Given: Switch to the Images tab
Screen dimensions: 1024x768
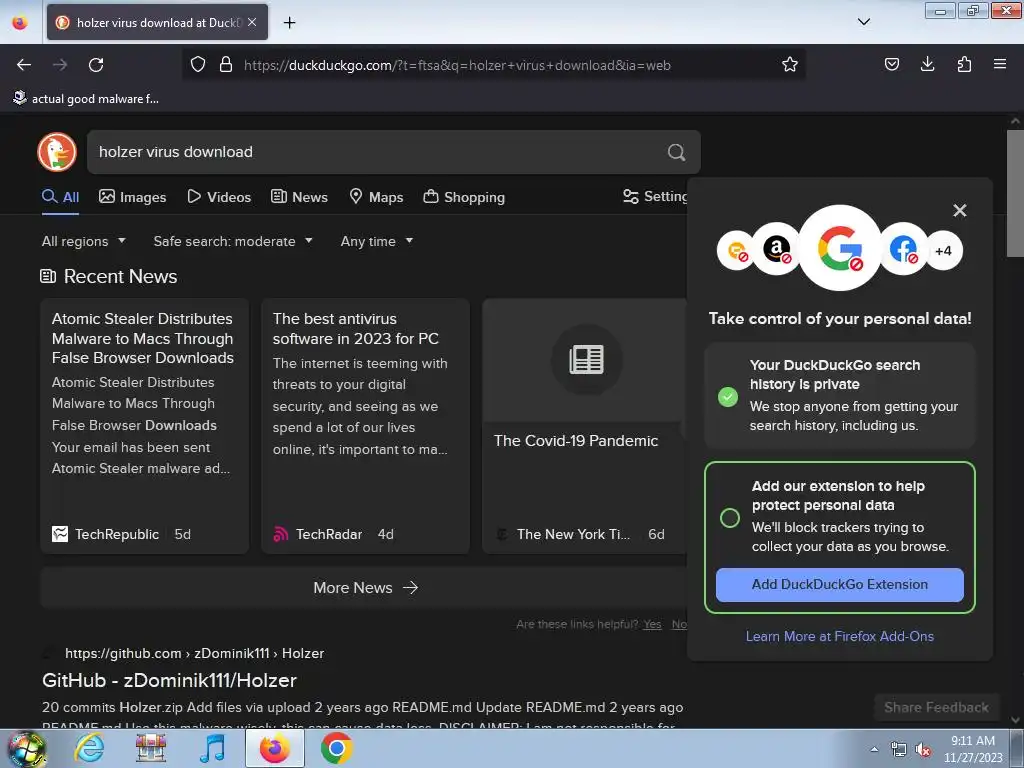Looking at the screenshot, I should tap(133, 197).
